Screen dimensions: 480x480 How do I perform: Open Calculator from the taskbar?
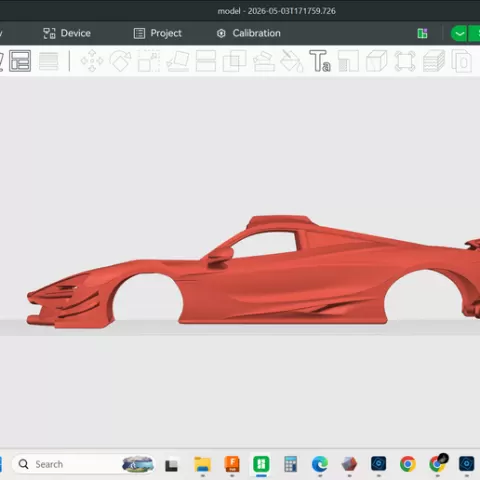pyautogui.click(x=290, y=464)
